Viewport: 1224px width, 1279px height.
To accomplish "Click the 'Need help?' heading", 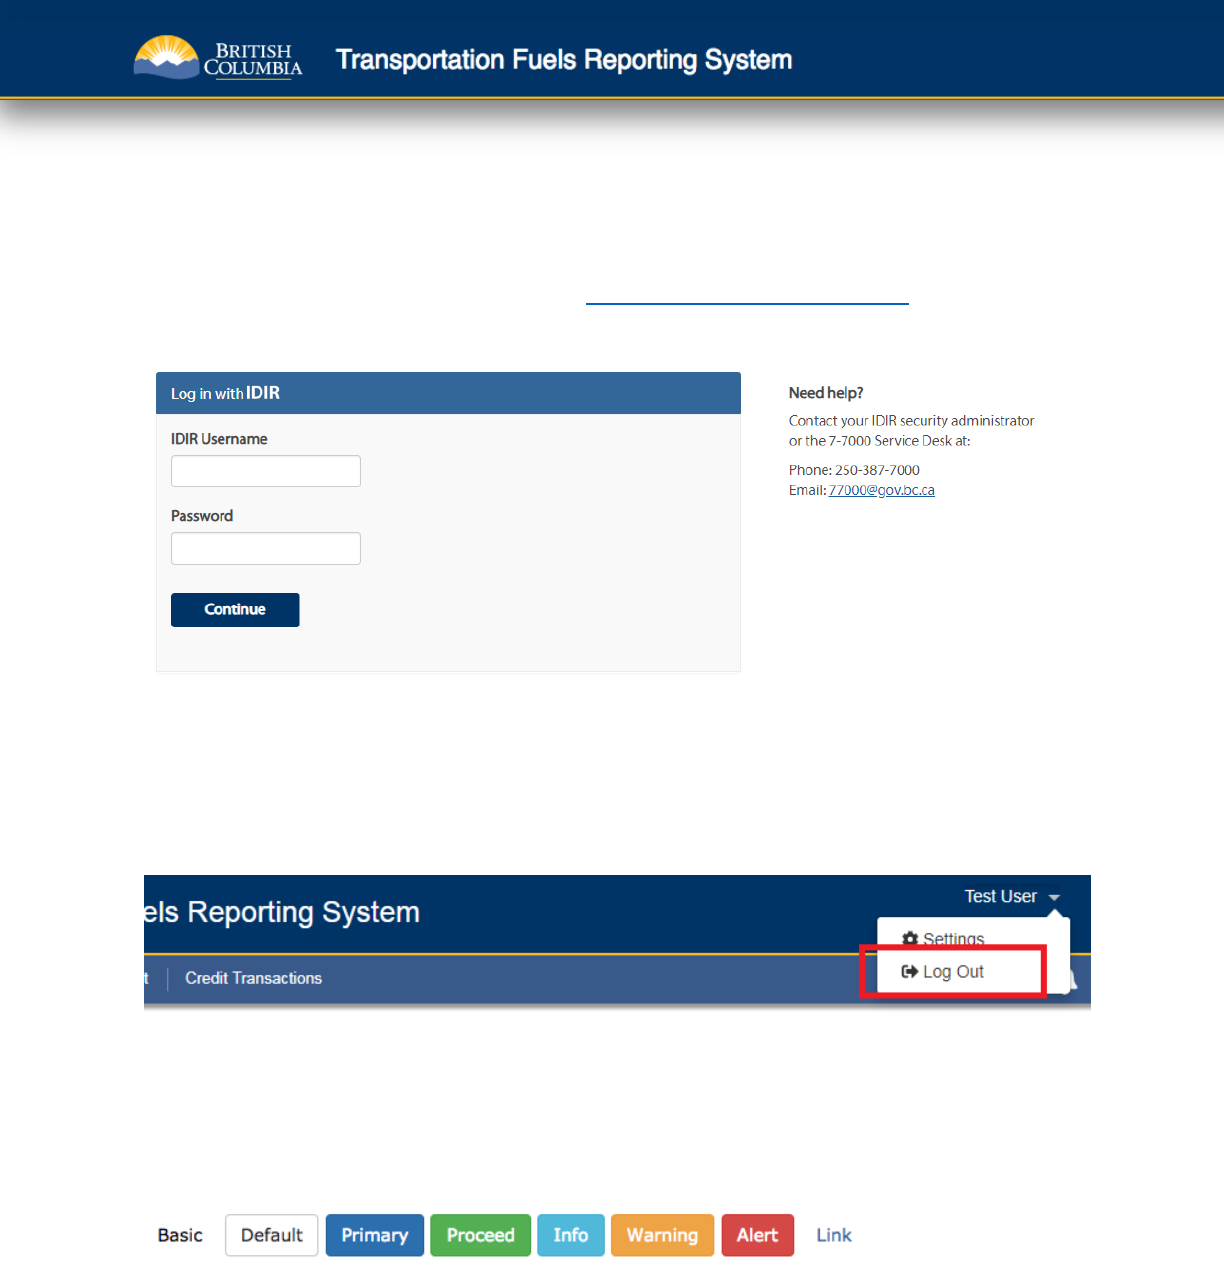I will point(826,393).
